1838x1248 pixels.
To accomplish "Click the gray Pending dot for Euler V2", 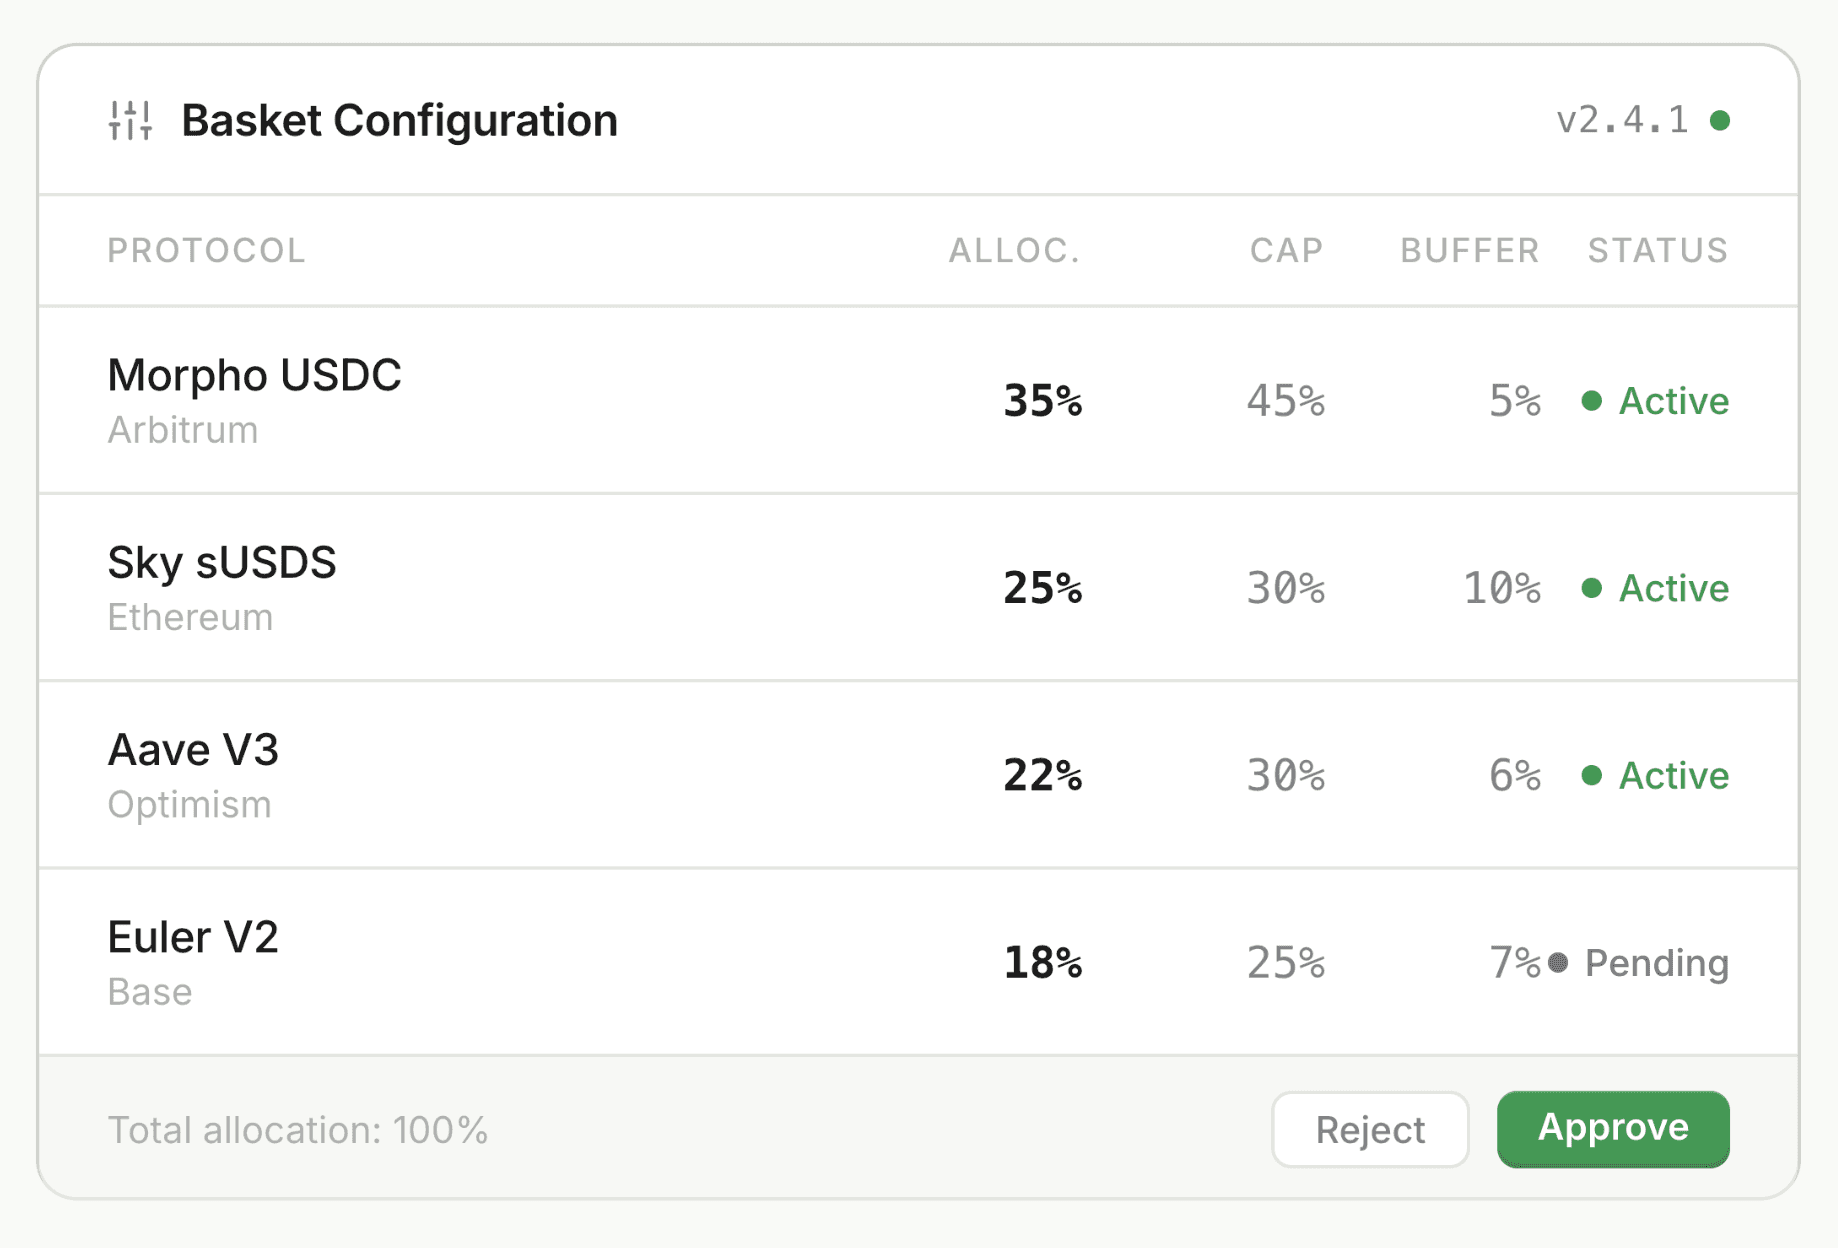I will [x=1558, y=963].
